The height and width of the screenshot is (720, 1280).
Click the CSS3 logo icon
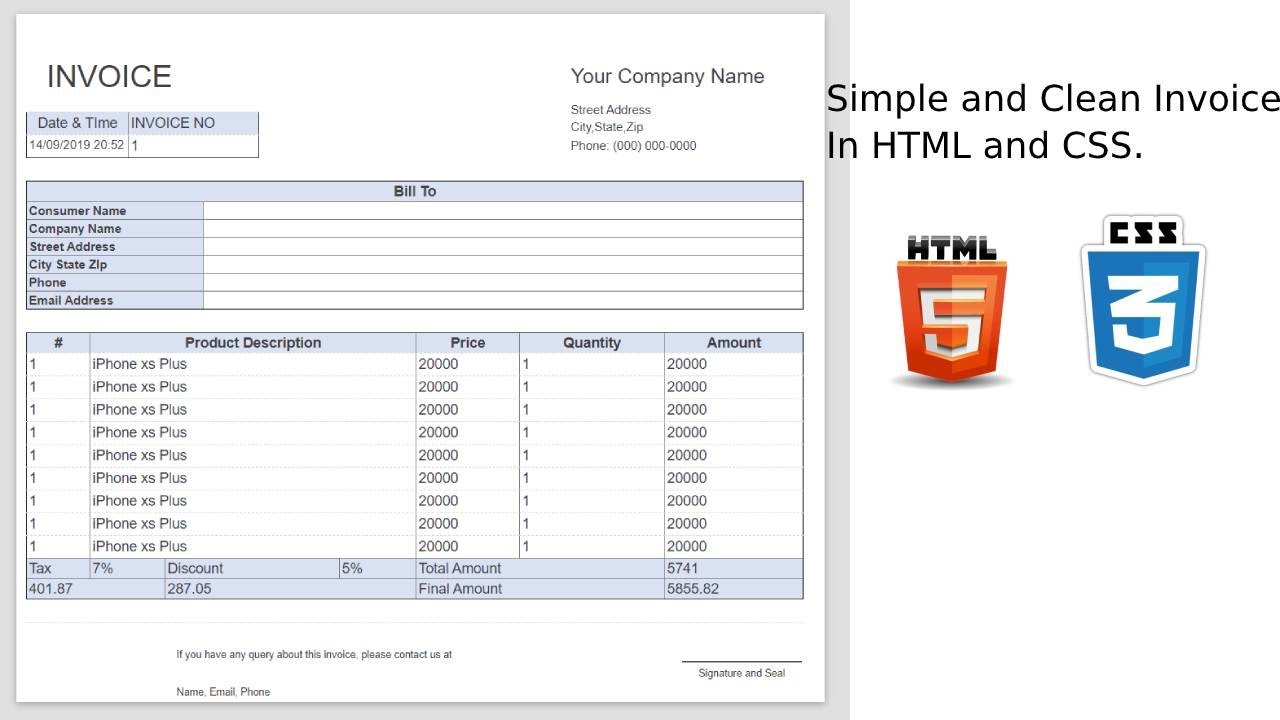coord(1142,297)
